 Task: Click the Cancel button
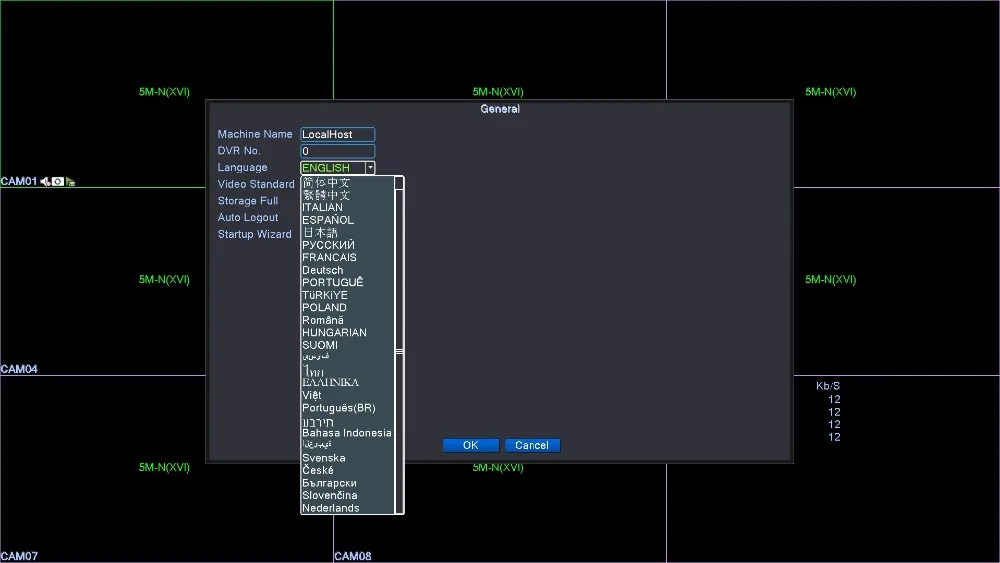tap(532, 445)
